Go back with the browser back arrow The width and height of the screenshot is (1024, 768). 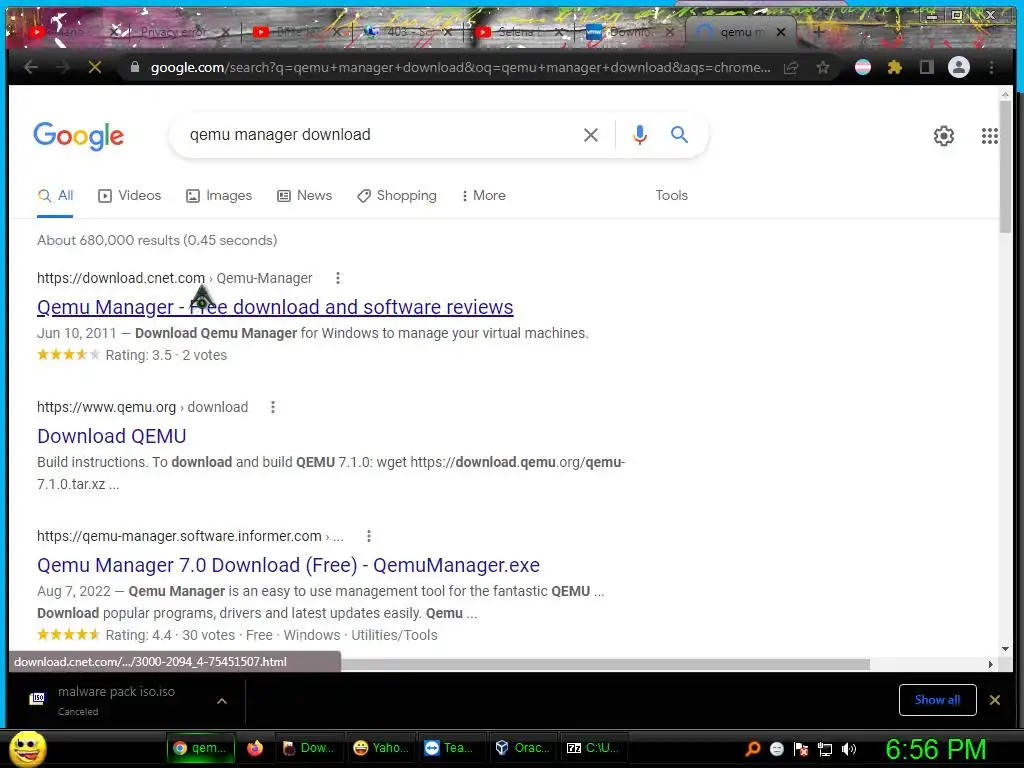[31, 67]
